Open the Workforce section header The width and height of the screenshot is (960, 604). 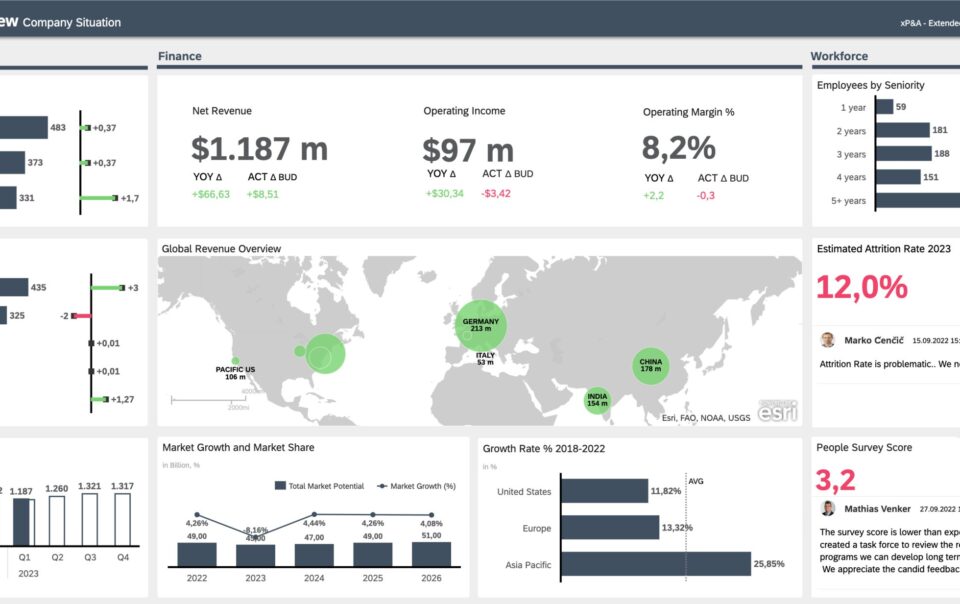click(x=839, y=56)
